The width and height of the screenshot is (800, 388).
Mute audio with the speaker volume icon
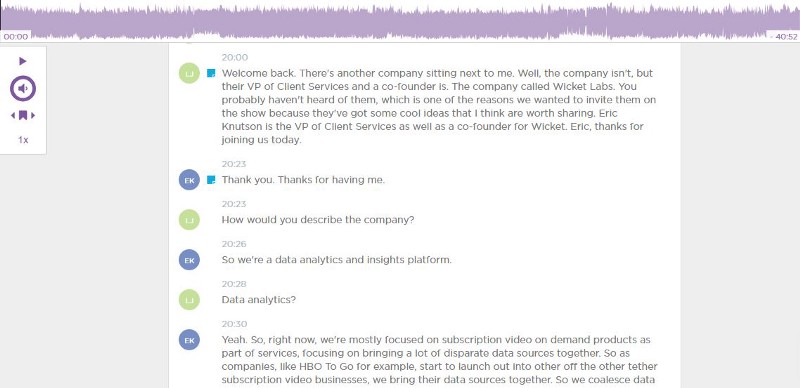pyautogui.click(x=23, y=88)
